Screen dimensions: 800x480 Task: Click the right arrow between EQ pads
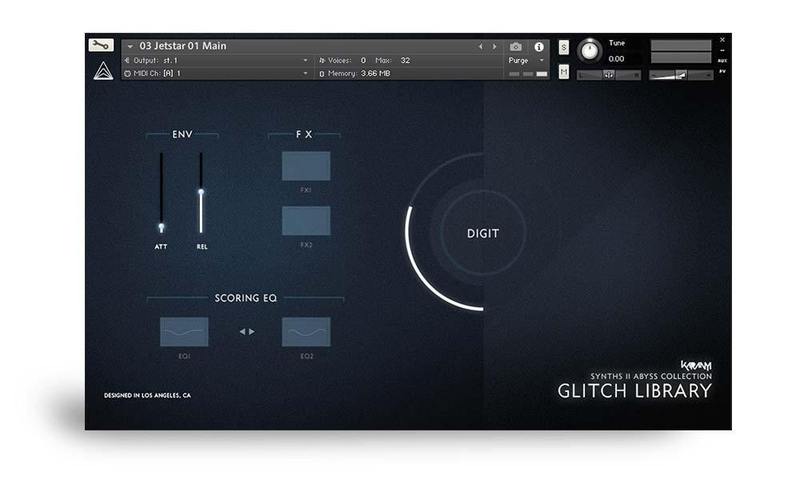252,332
